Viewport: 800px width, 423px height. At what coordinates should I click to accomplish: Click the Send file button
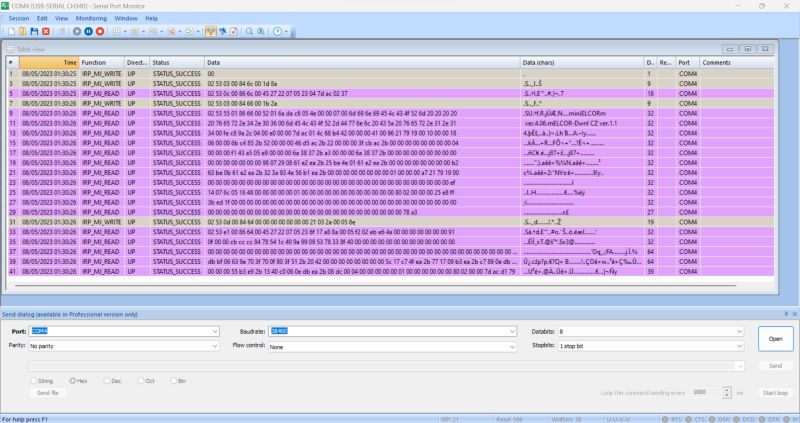47,393
